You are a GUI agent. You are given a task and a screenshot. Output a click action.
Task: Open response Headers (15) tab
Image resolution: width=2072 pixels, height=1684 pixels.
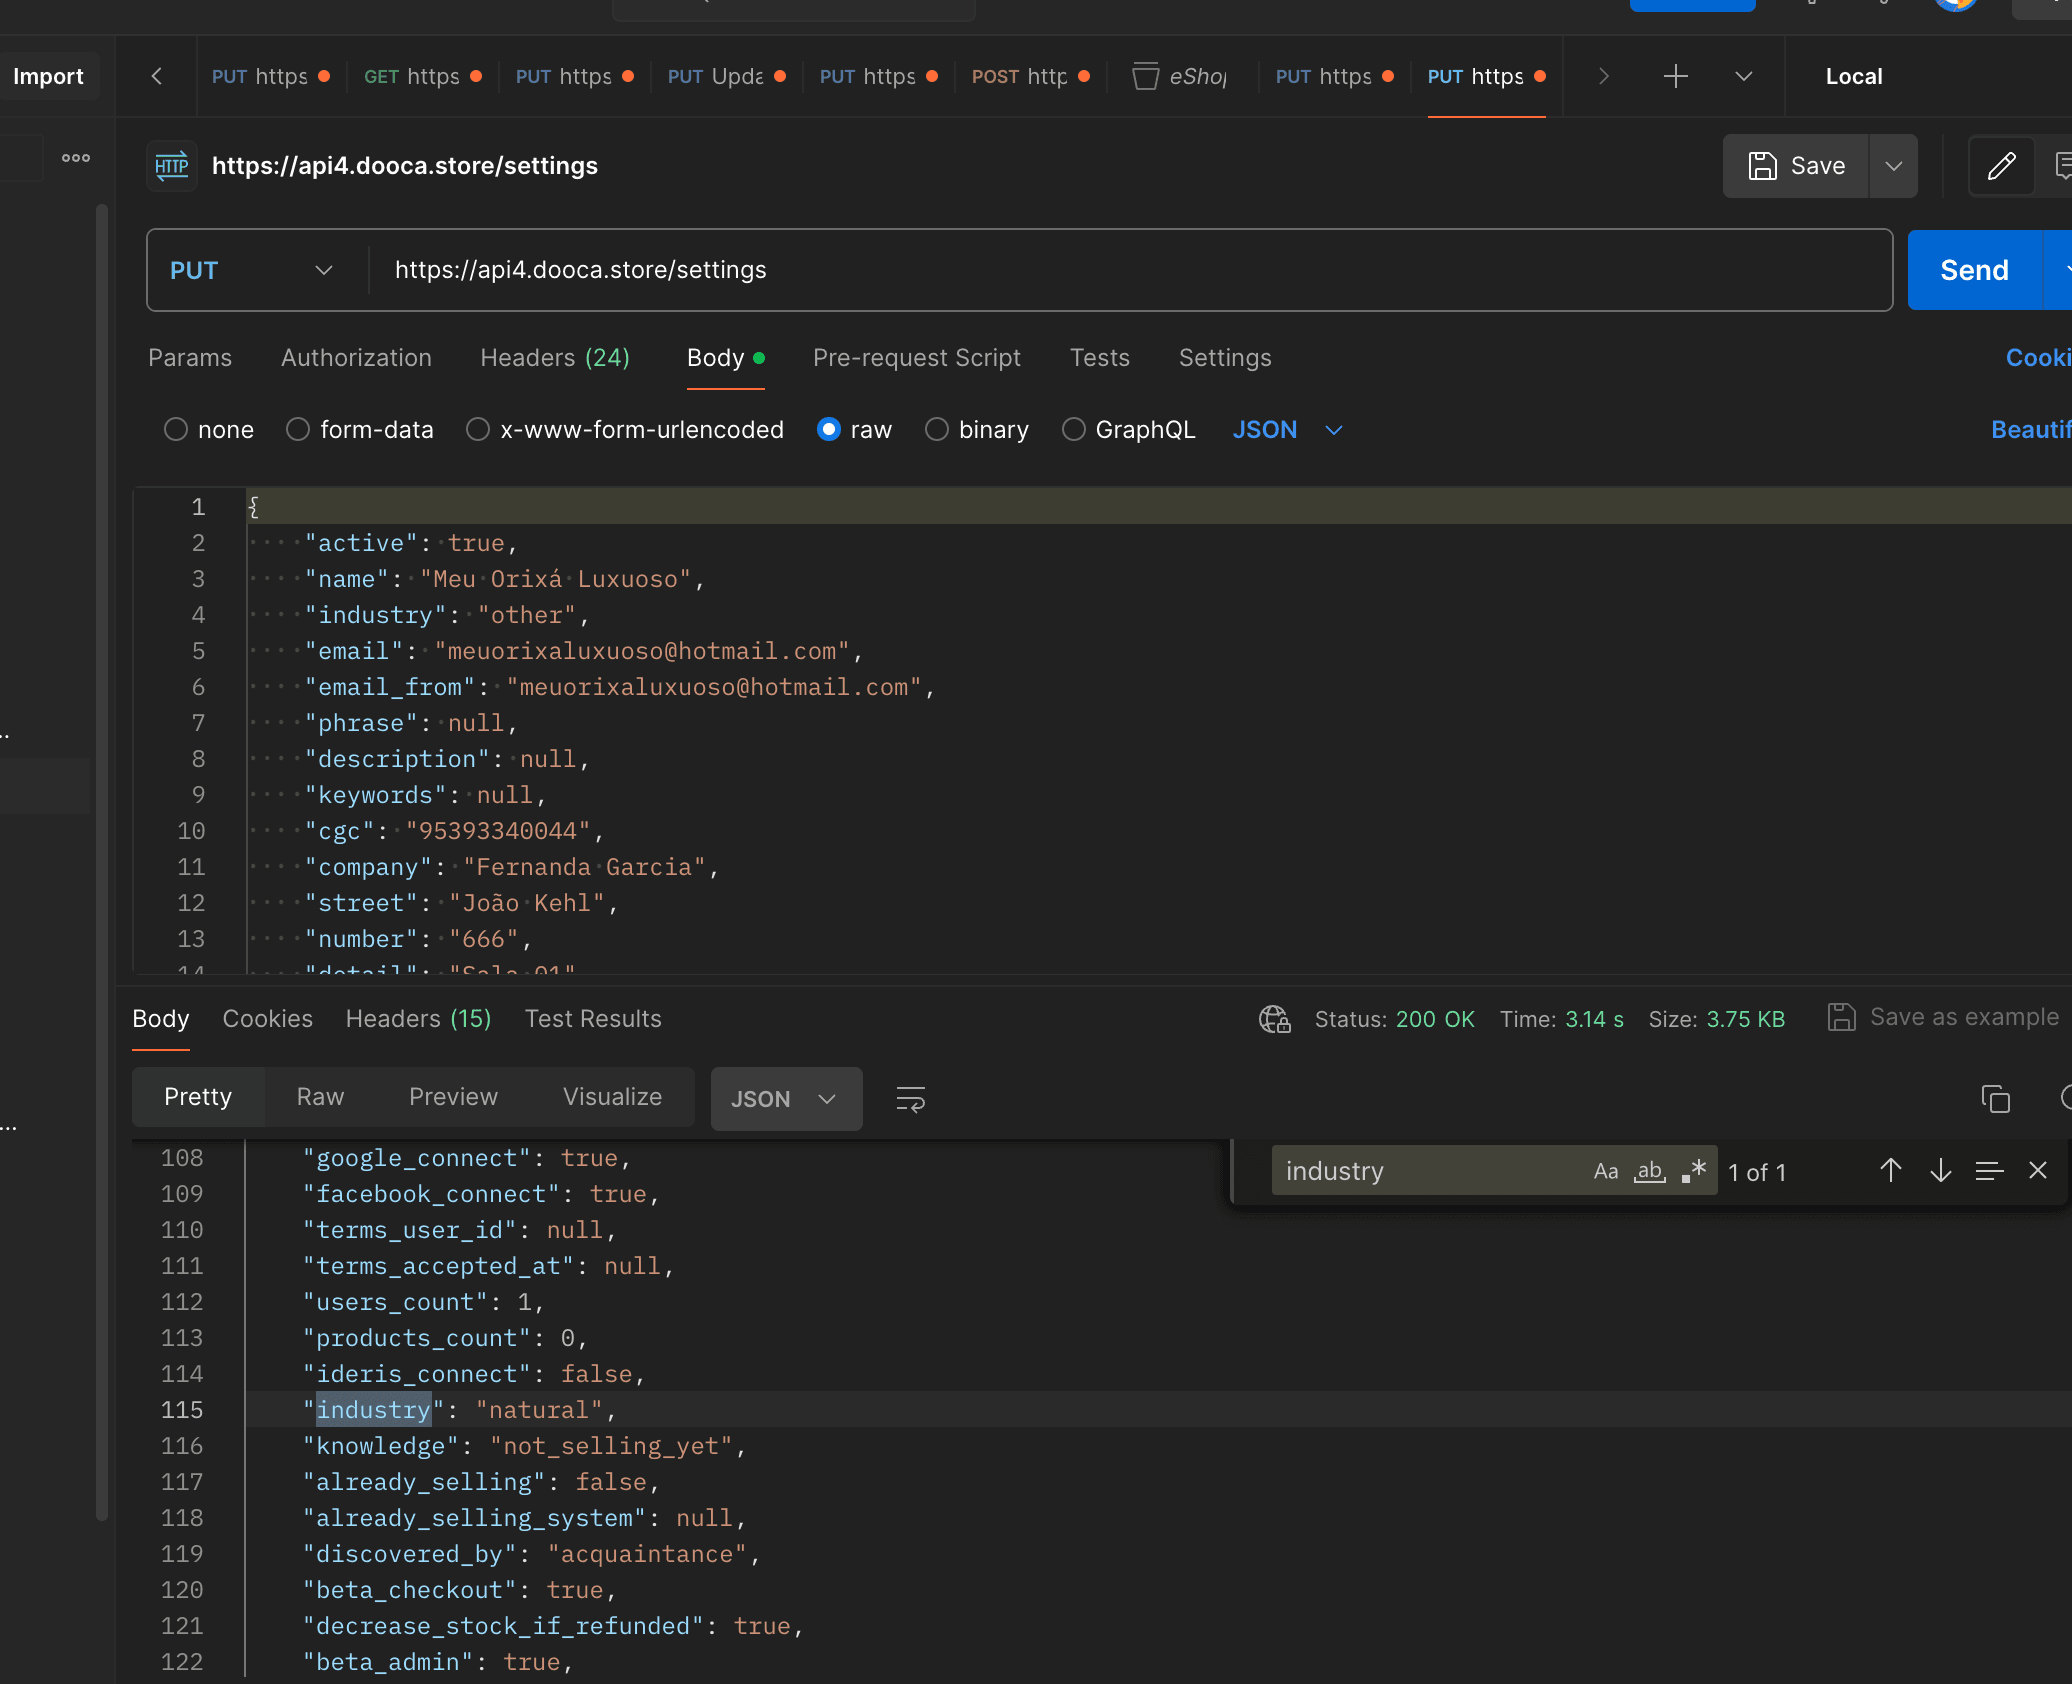tap(418, 1019)
